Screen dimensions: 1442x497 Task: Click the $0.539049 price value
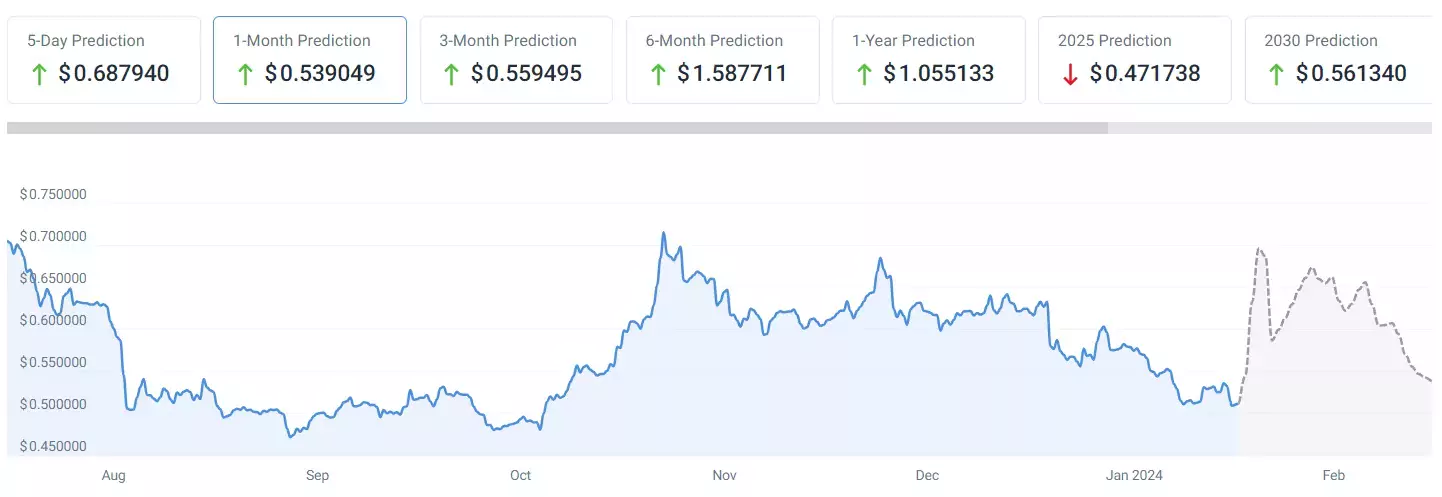[320, 74]
